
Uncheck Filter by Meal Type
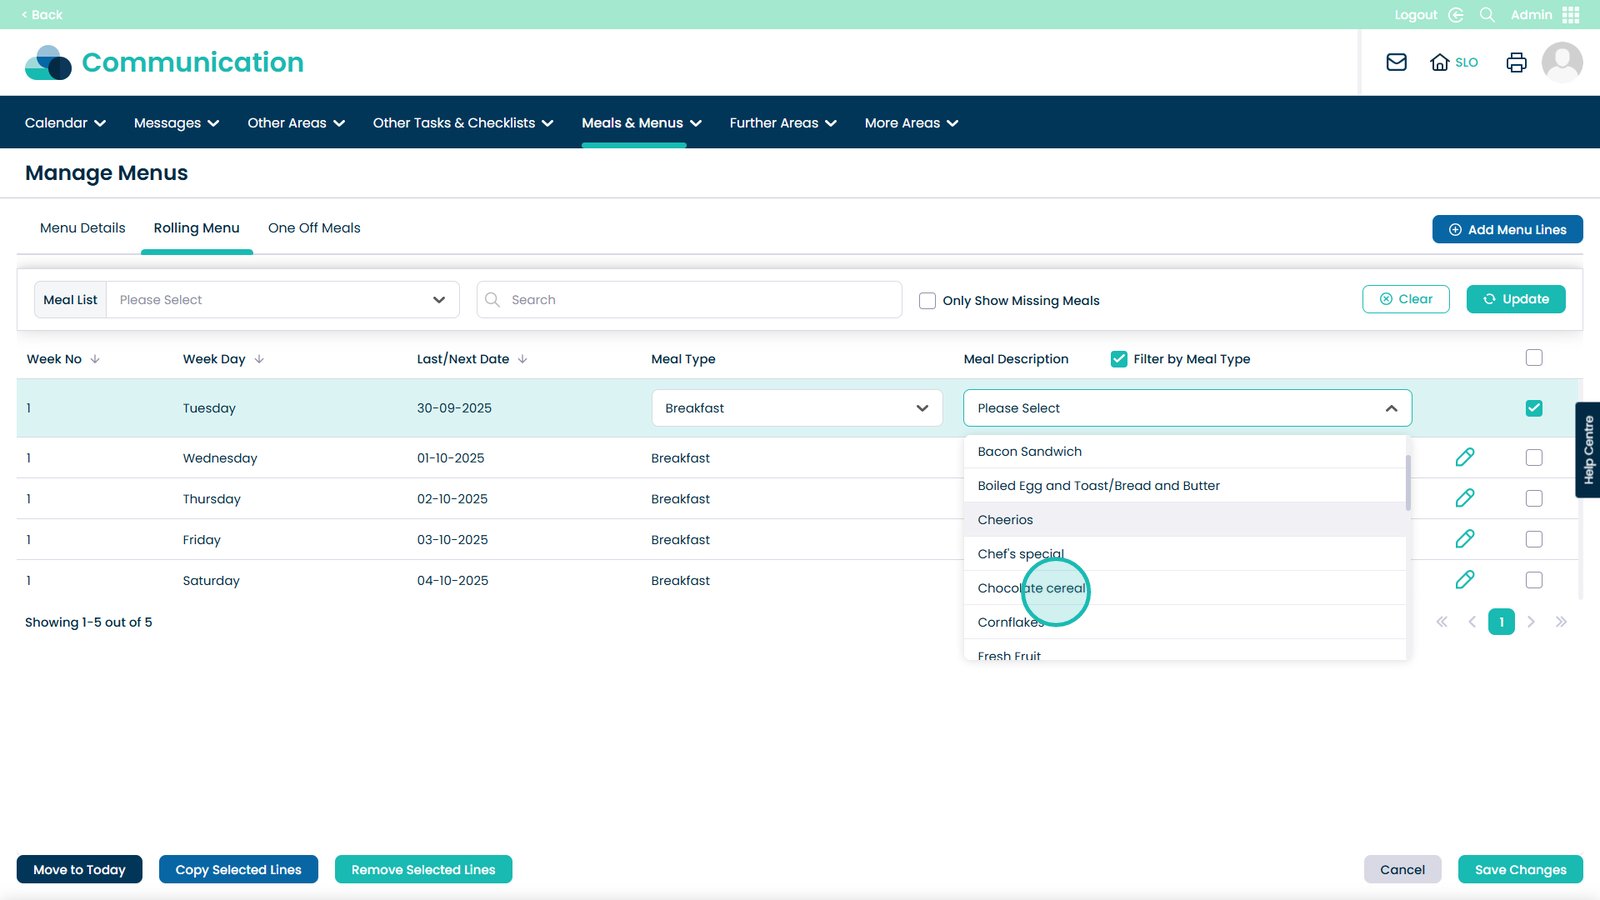click(1119, 359)
